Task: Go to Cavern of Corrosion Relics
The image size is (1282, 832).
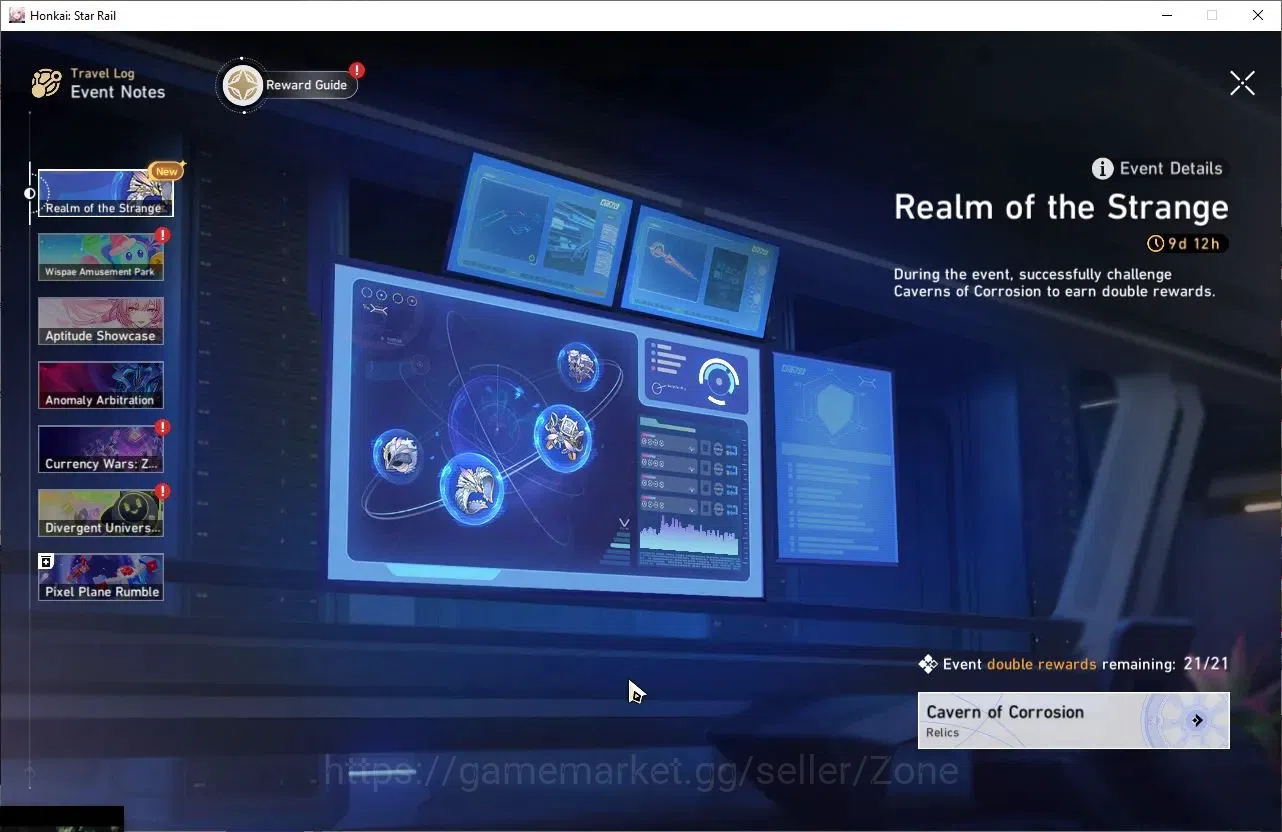Action: click(x=1073, y=720)
